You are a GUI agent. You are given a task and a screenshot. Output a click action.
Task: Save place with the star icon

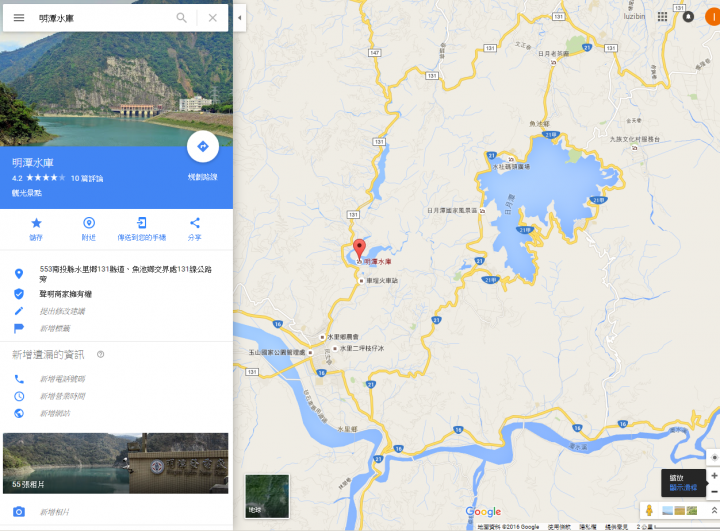(x=36, y=229)
